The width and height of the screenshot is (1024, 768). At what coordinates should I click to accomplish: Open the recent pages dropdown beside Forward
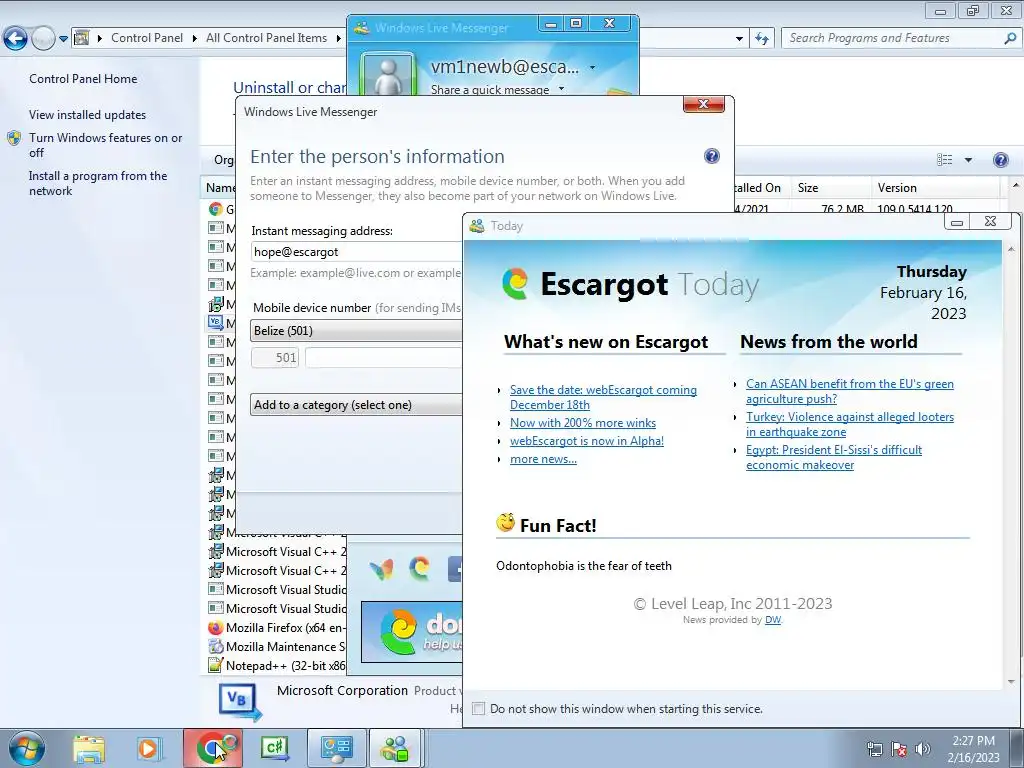pos(63,39)
